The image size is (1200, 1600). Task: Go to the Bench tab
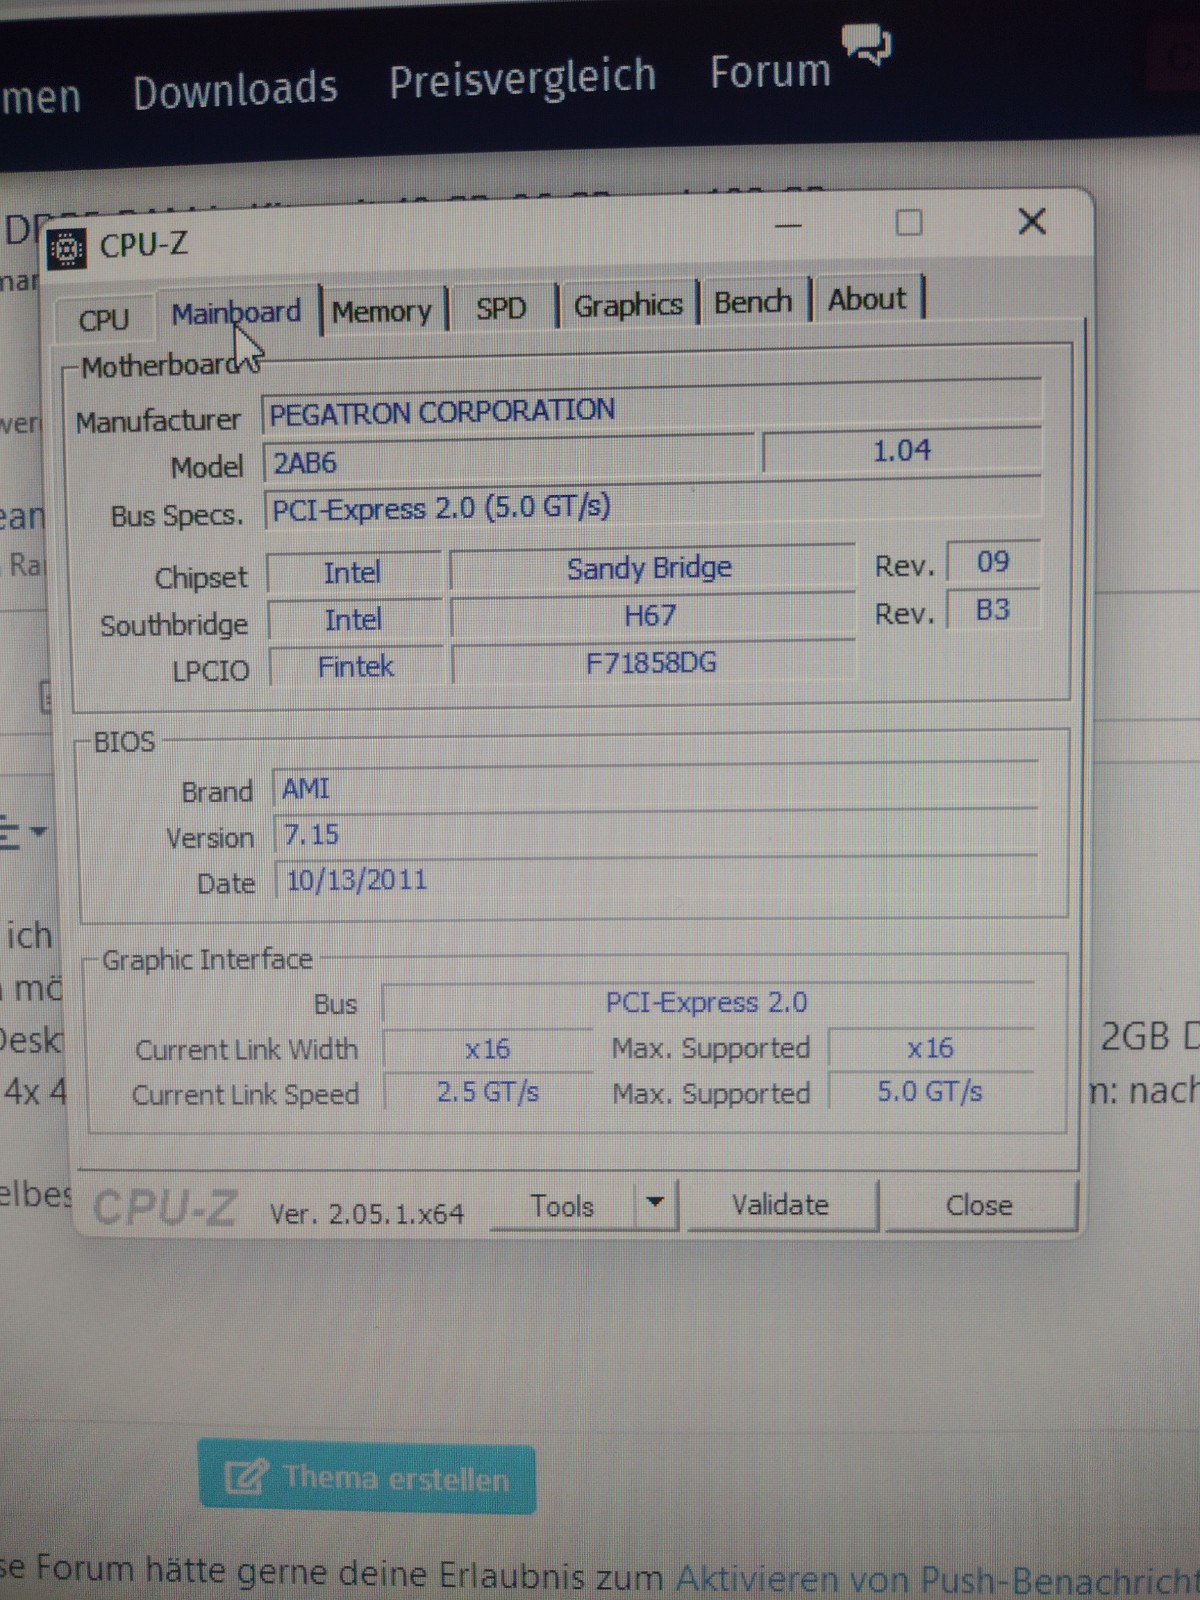(x=753, y=301)
